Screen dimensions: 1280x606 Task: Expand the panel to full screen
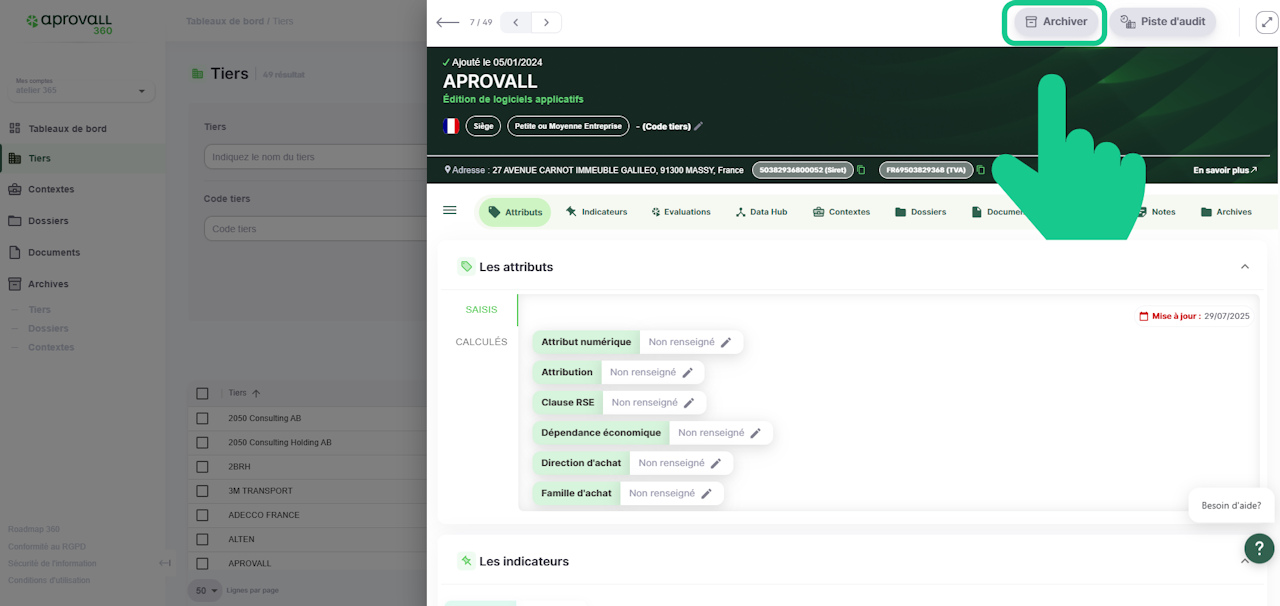click(1266, 22)
